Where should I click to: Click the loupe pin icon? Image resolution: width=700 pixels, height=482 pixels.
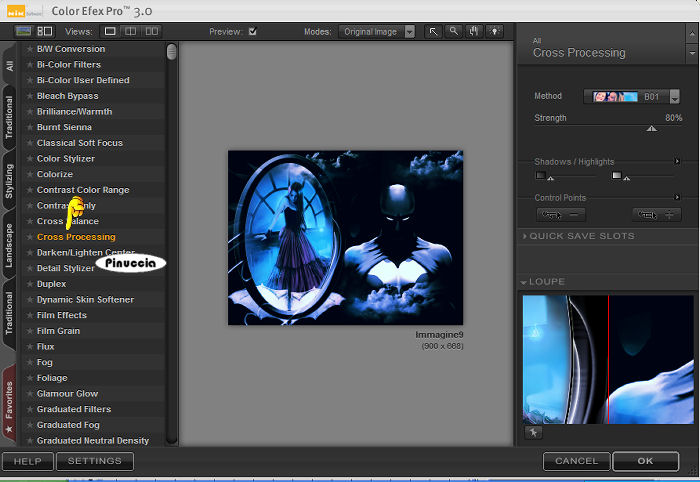tap(531, 433)
